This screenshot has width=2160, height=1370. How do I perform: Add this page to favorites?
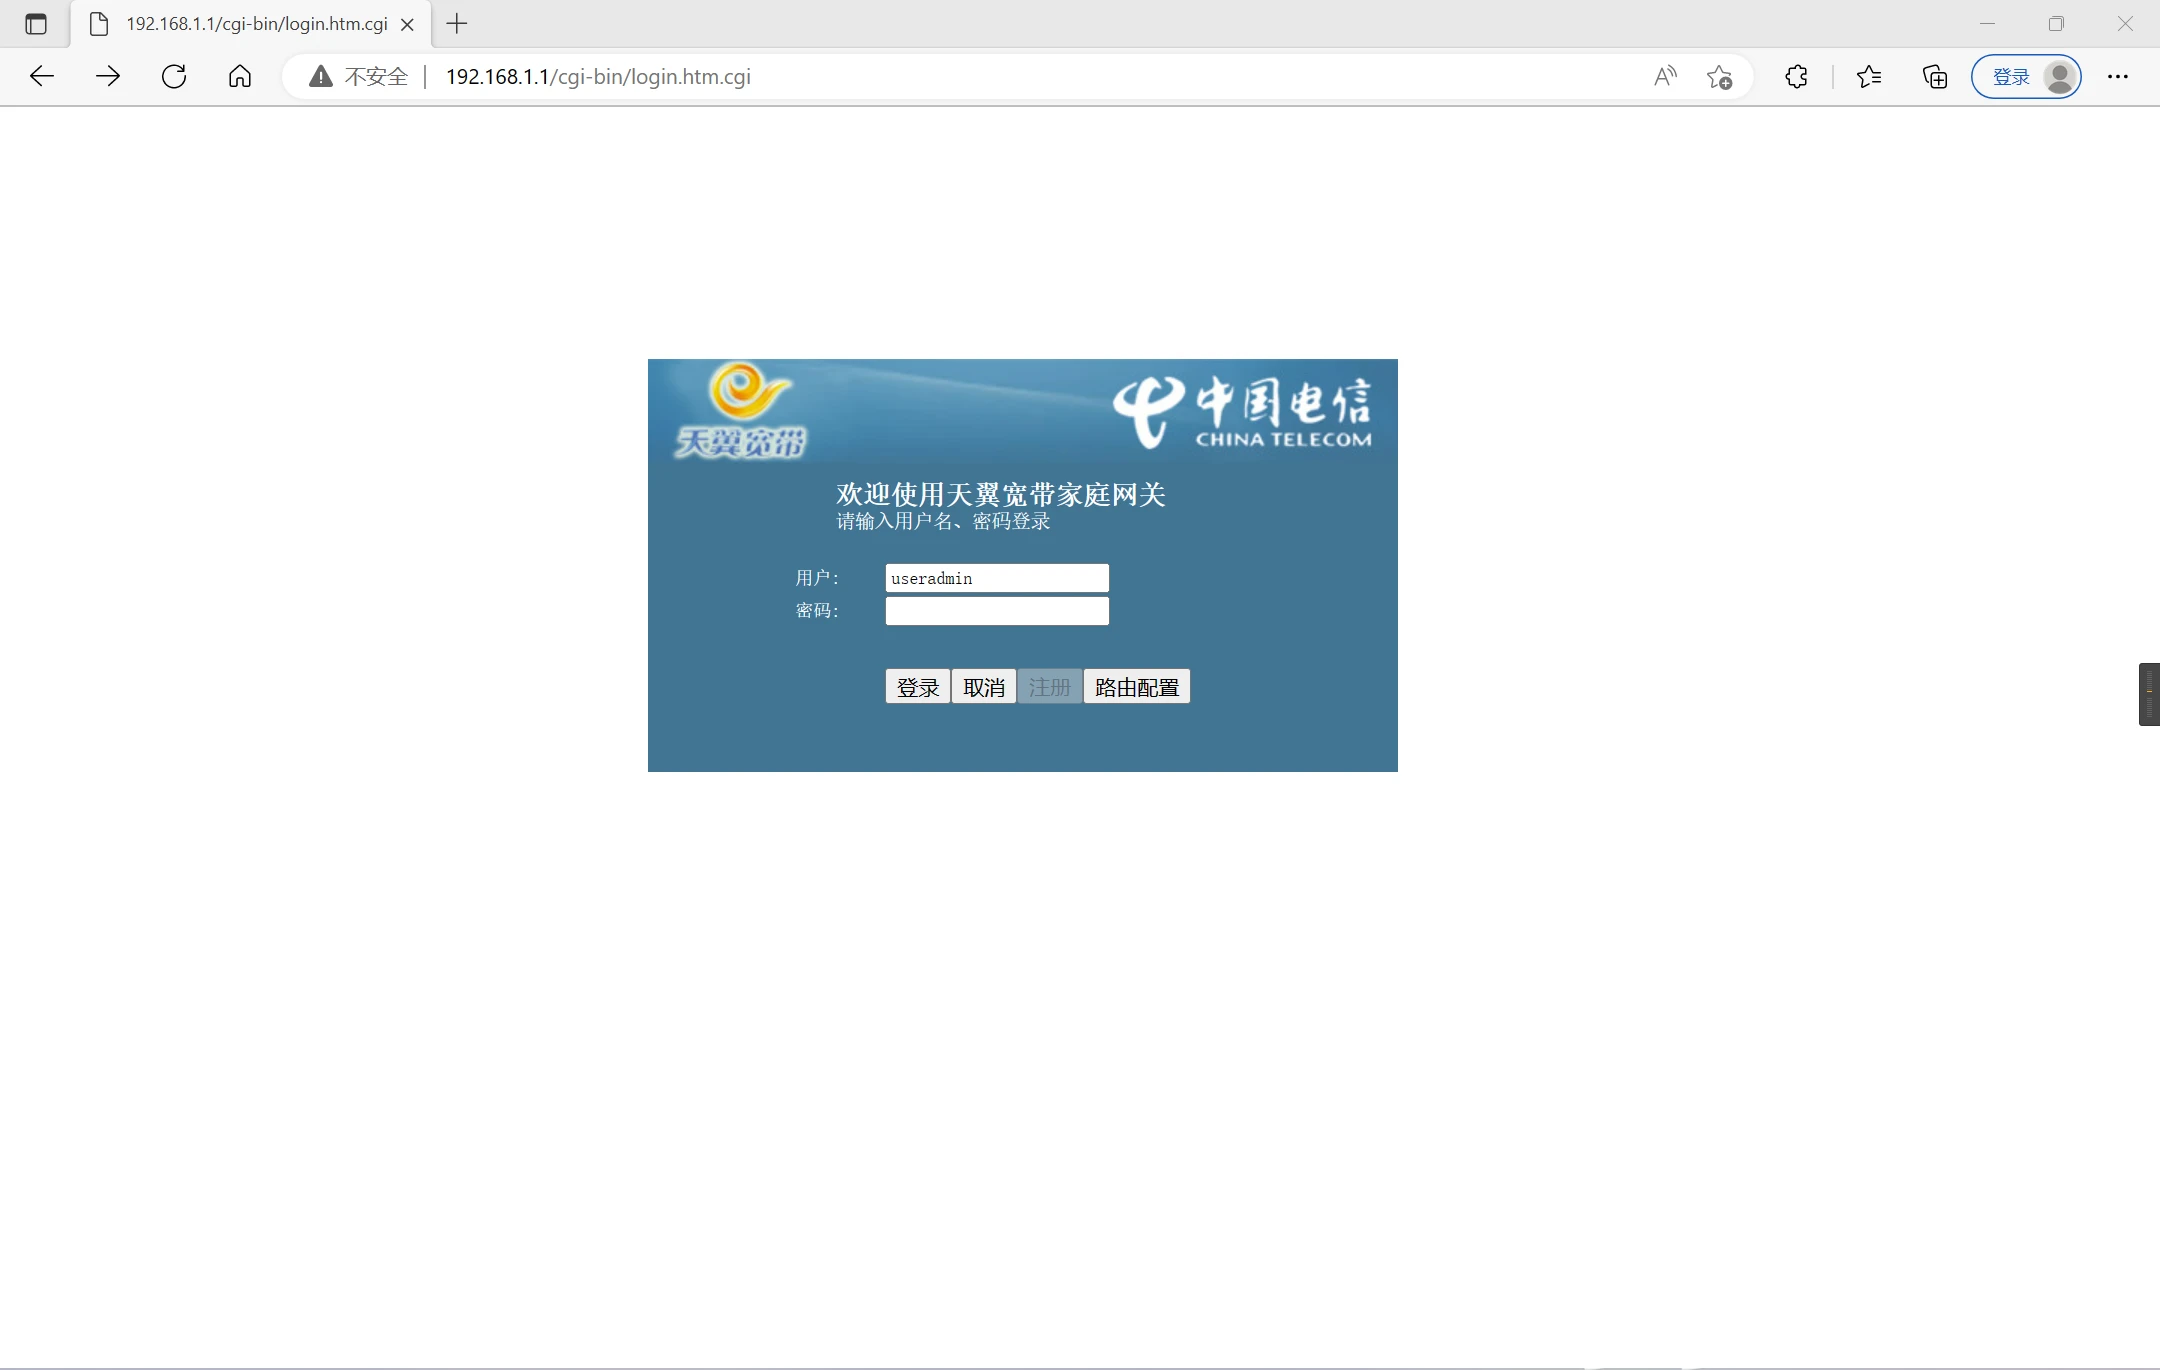click(x=1720, y=77)
